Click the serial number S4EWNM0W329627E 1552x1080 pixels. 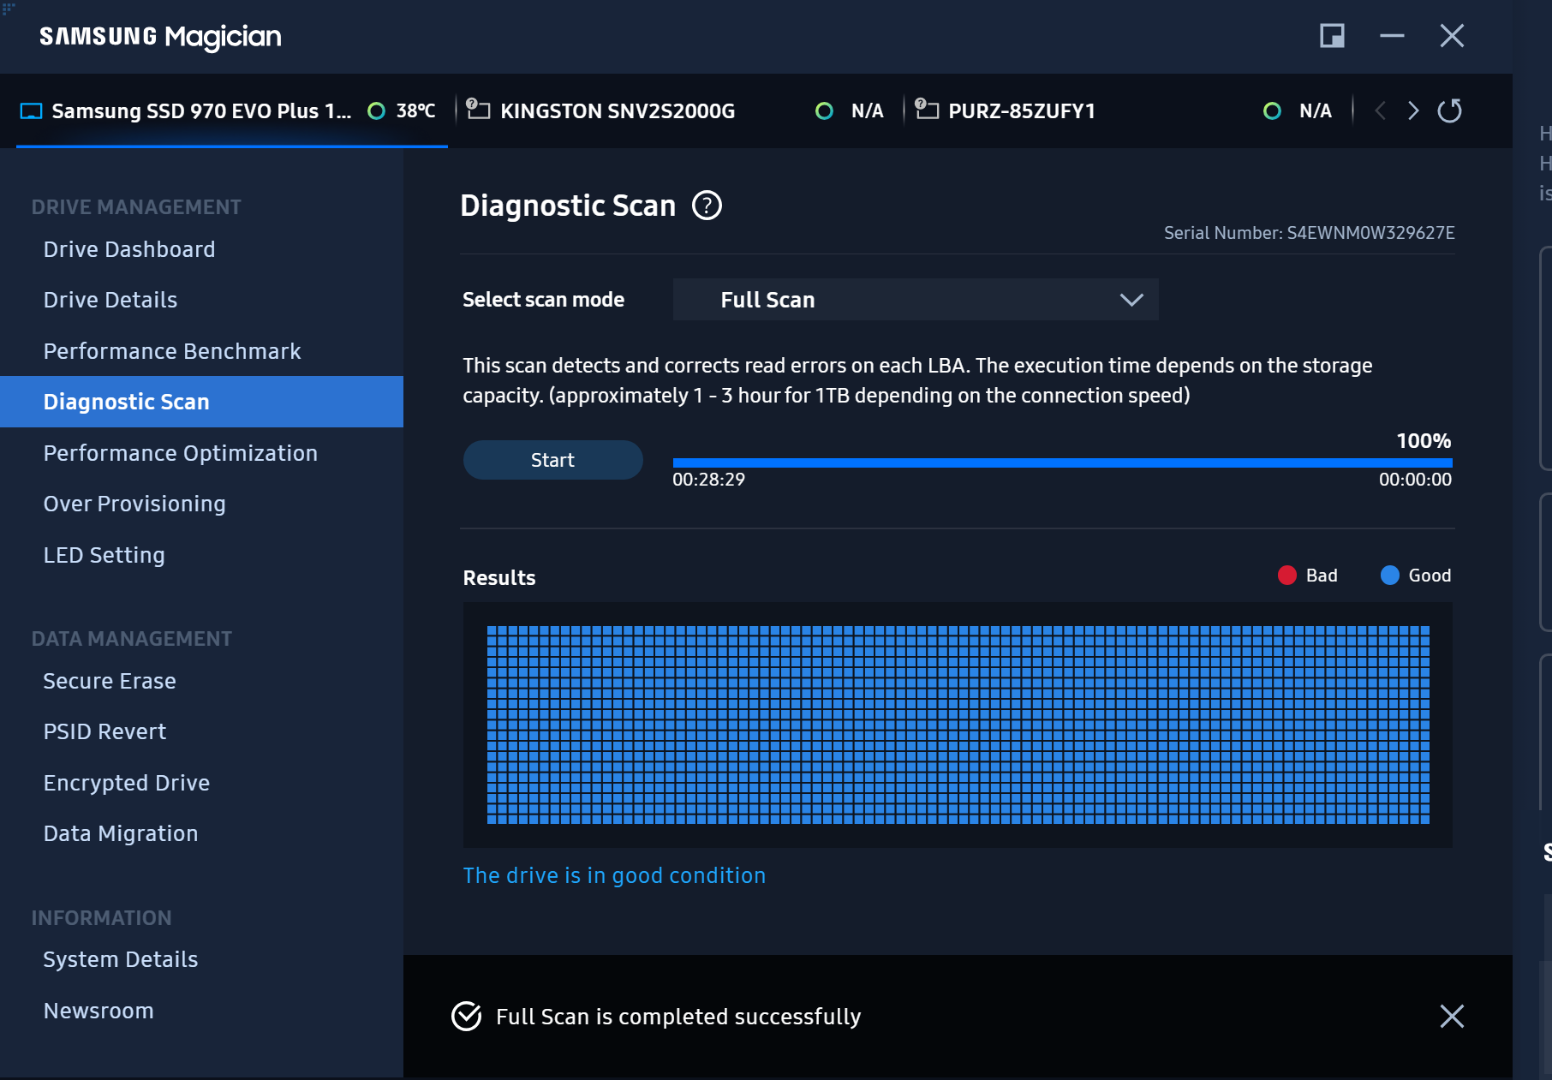[x=1370, y=233]
